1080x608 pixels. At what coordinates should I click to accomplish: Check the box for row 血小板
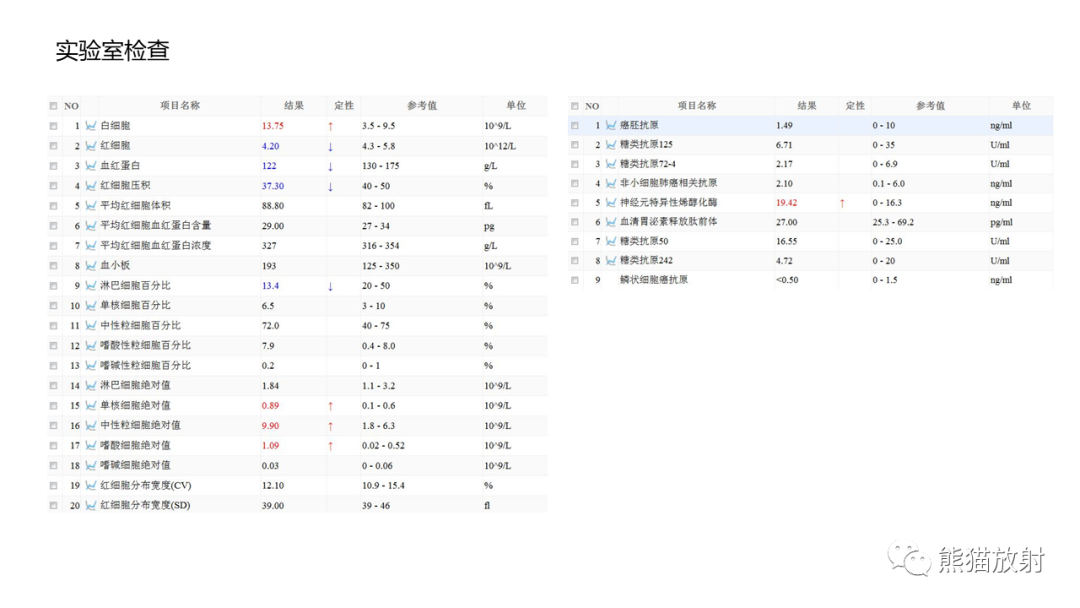(x=53, y=266)
